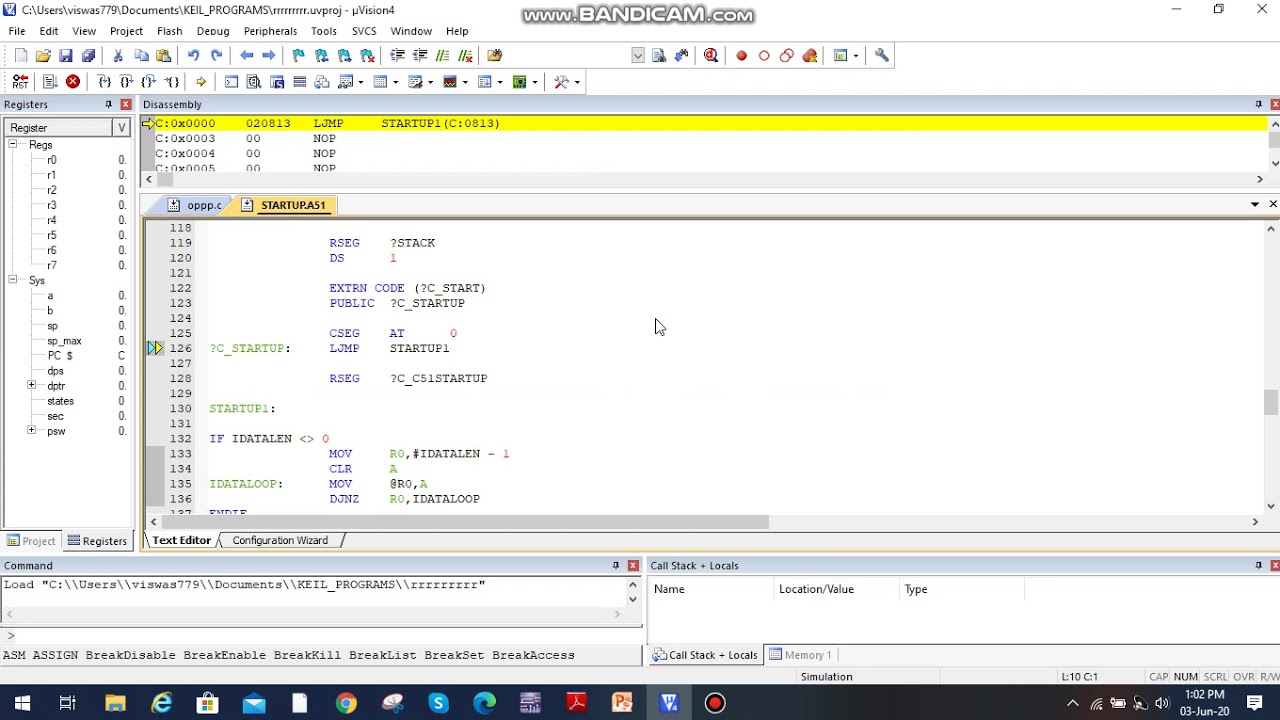1280x720 pixels.
Task: Click the Cut scissors icon
Action: [x=118, y=56]
